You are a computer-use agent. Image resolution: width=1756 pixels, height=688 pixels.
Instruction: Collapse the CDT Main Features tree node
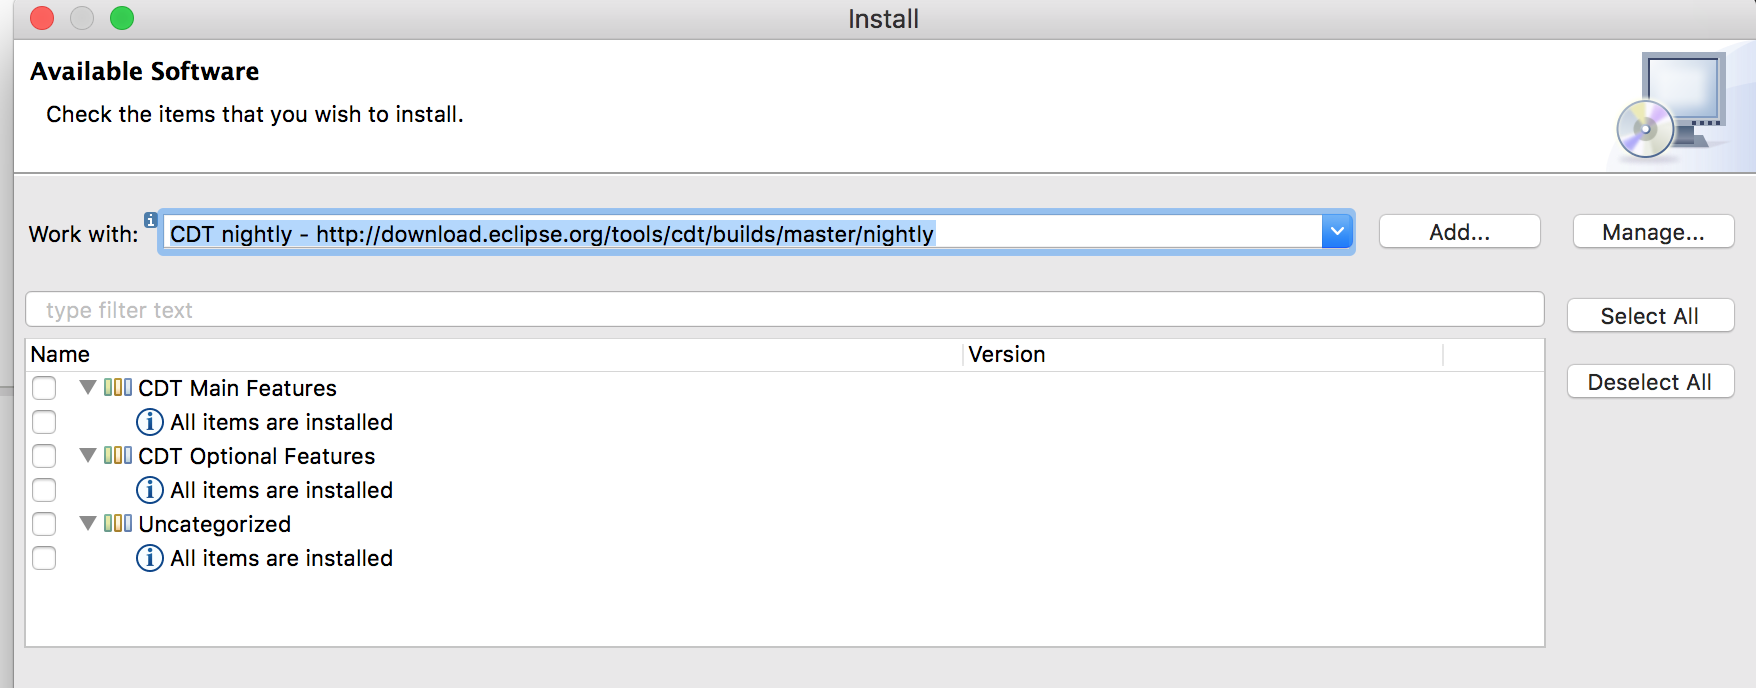[x=88, y=387]
